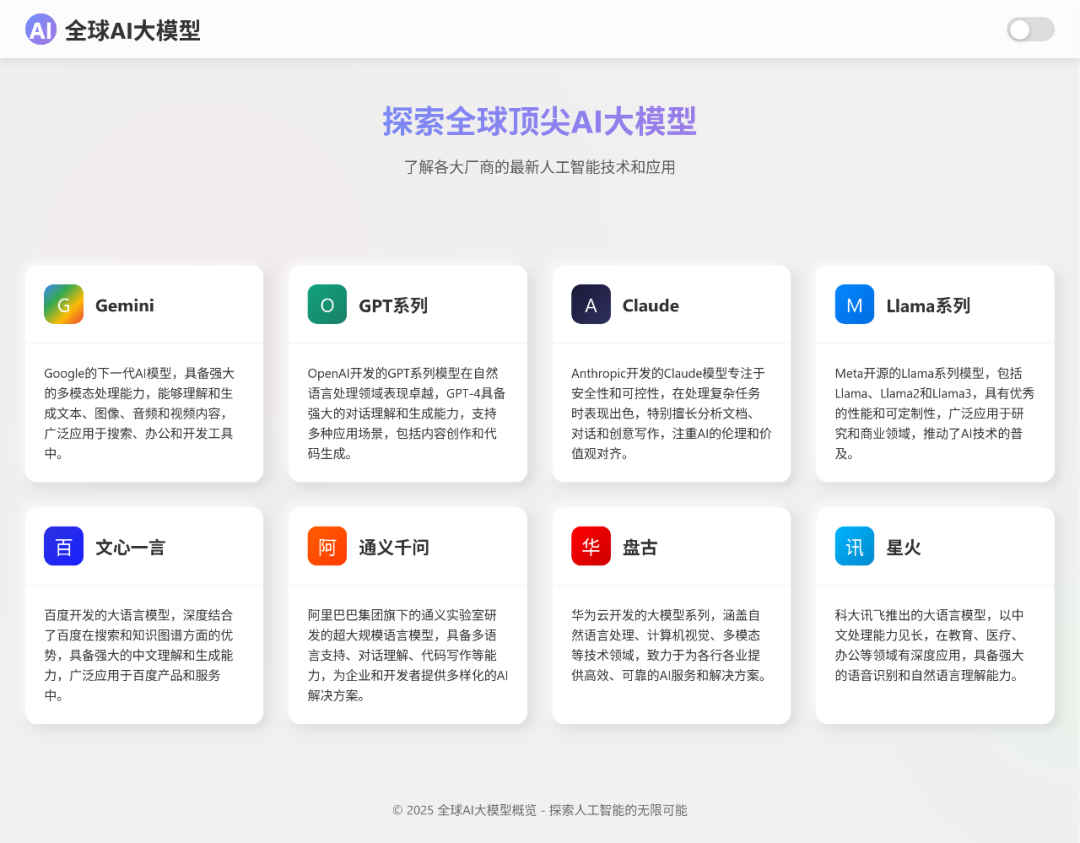Toggle the switch in the top-right corner
1080x843 pixels.
pos(1030,30)
